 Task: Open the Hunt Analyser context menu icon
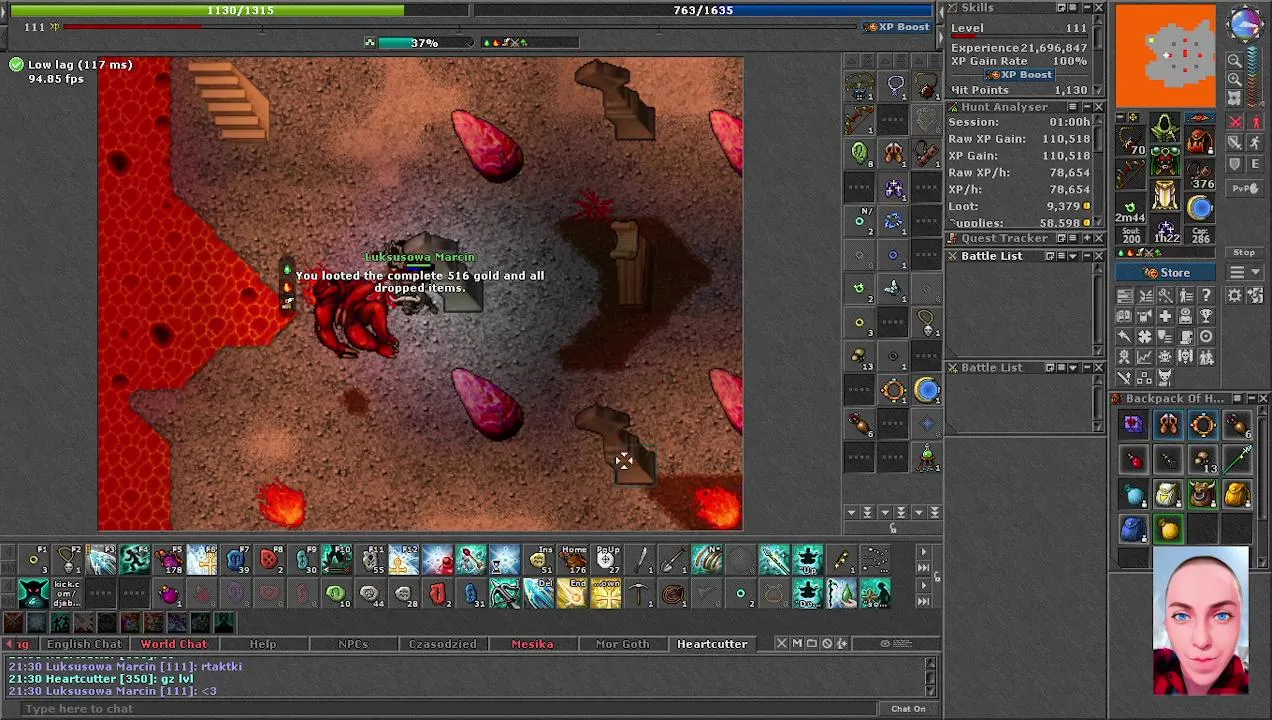pos(1073,107)
